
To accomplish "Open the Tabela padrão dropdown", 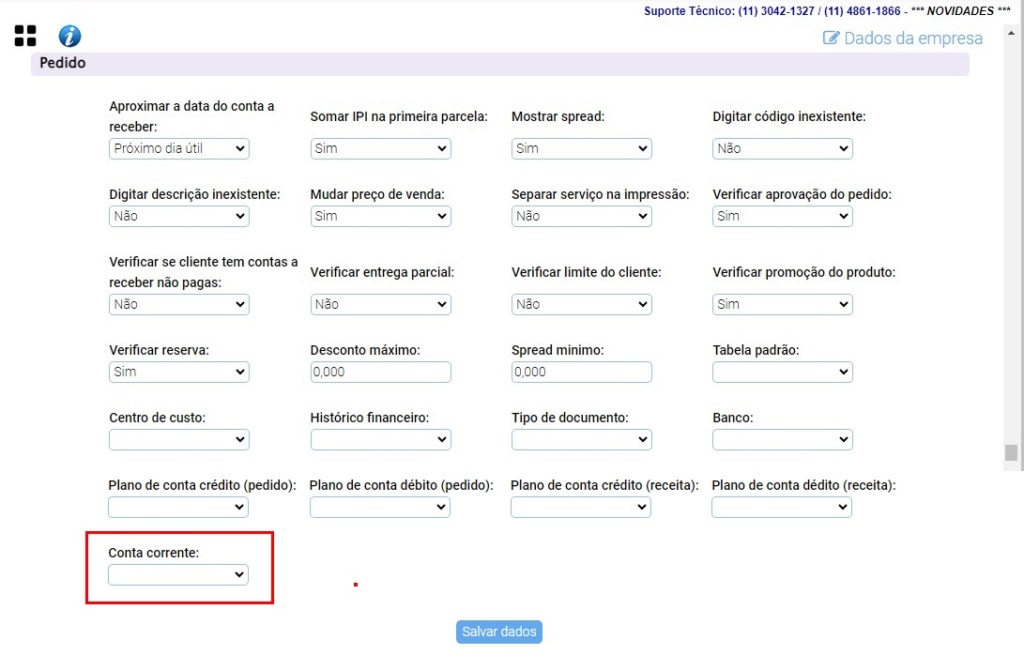I will tap(782, 371).
